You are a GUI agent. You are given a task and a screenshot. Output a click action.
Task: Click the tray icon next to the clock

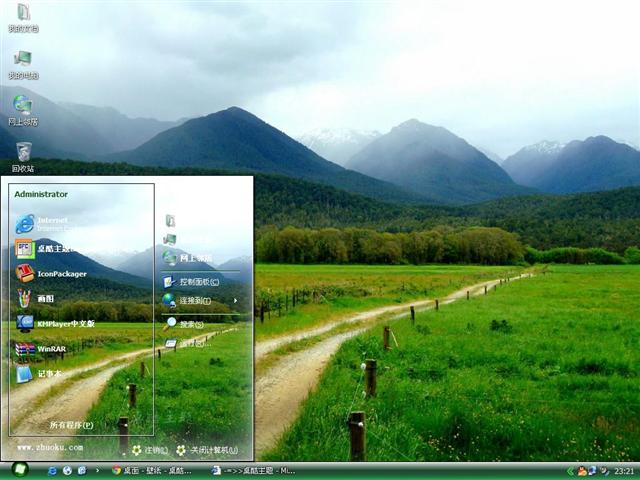click(604, 471)
